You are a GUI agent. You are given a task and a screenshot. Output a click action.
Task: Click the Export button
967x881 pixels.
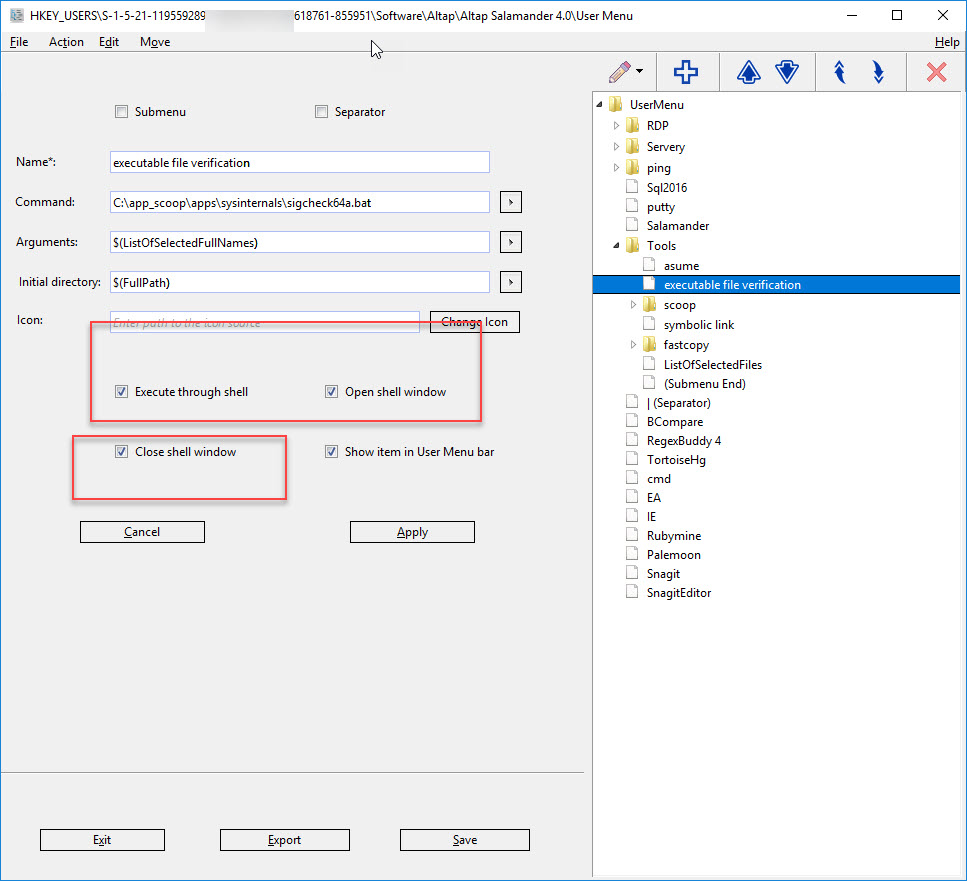click(285, 840)
